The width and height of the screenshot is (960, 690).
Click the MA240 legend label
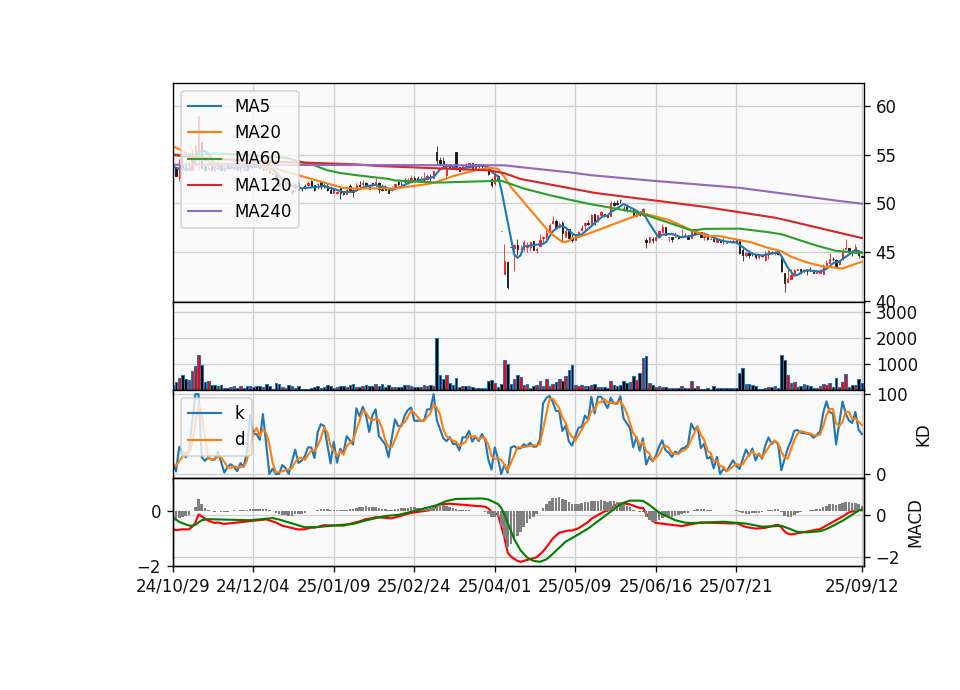click(263, 211)
